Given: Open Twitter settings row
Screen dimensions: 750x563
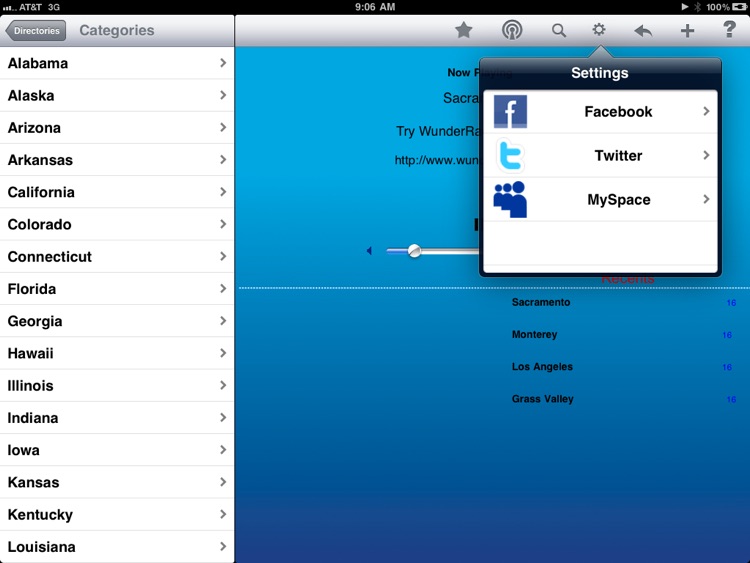Looking at the screenshot, I should (x=600, y=155).
